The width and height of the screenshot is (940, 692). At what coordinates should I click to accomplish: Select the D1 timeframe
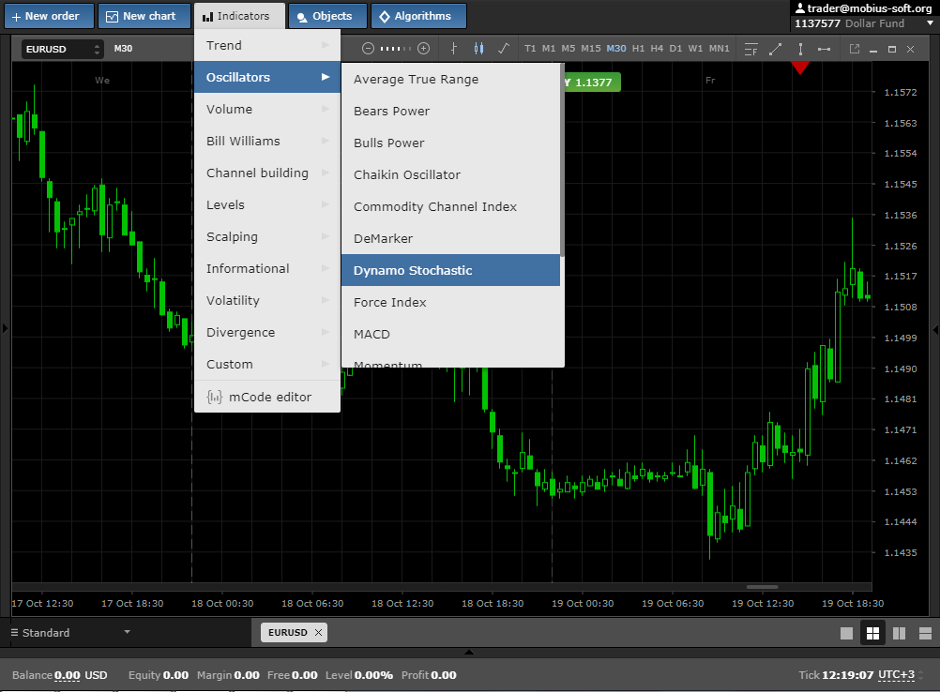click(x=676, y=49)
